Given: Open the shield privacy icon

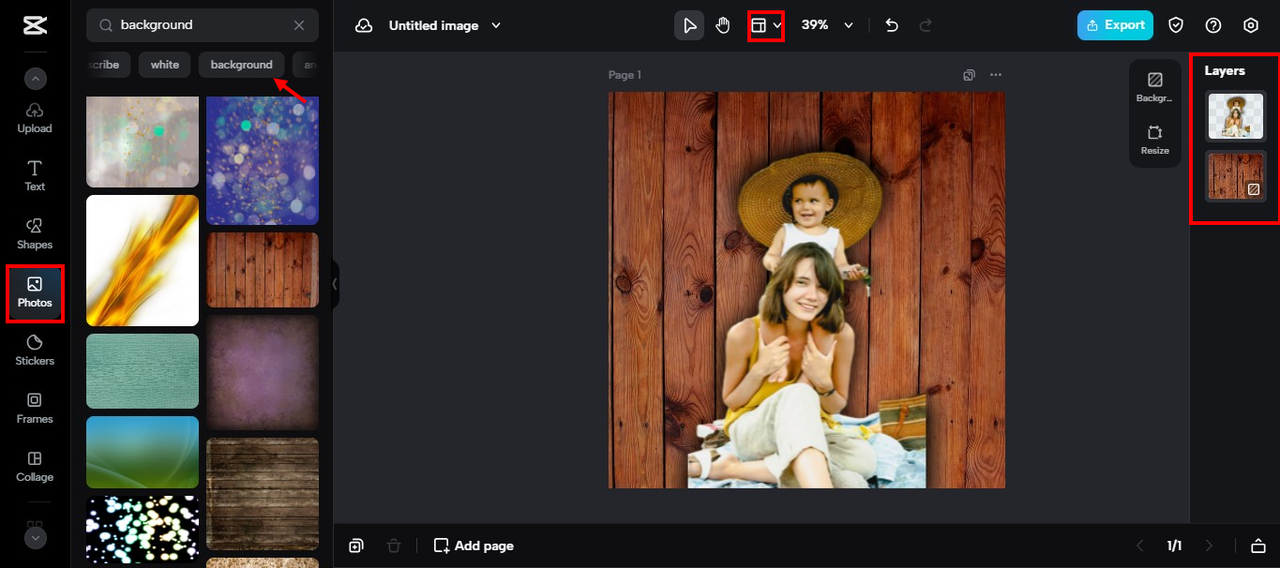Looking at the screenshot, I should coord(1177,25).
